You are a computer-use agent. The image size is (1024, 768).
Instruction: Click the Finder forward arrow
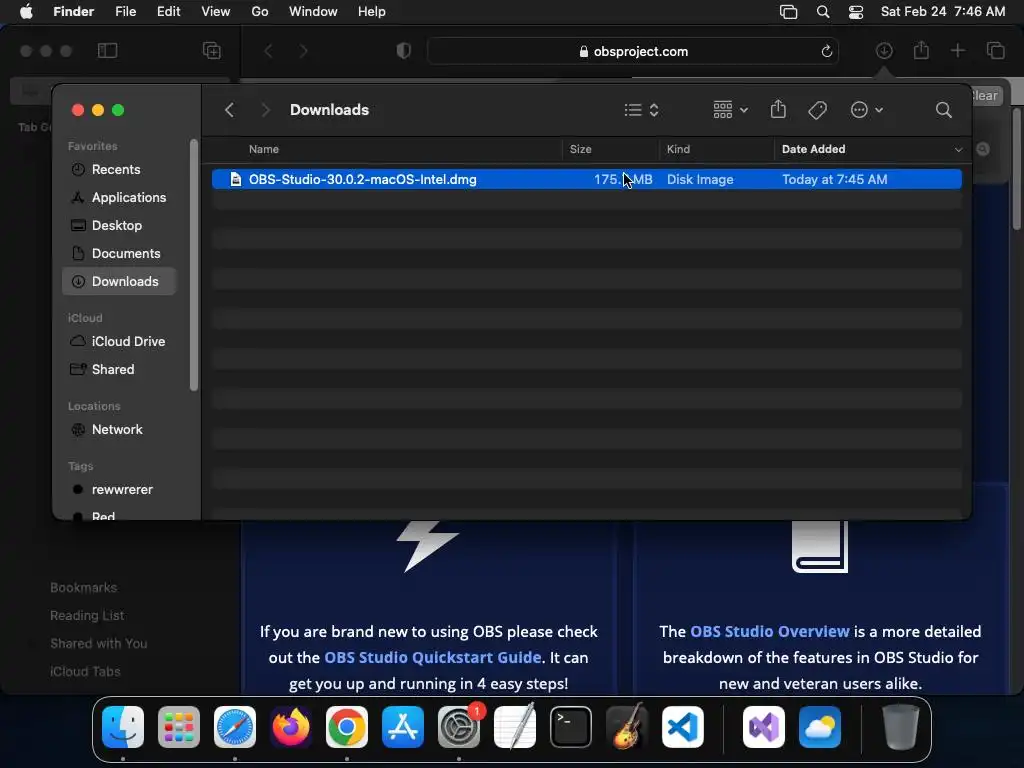tap(265, 110)
